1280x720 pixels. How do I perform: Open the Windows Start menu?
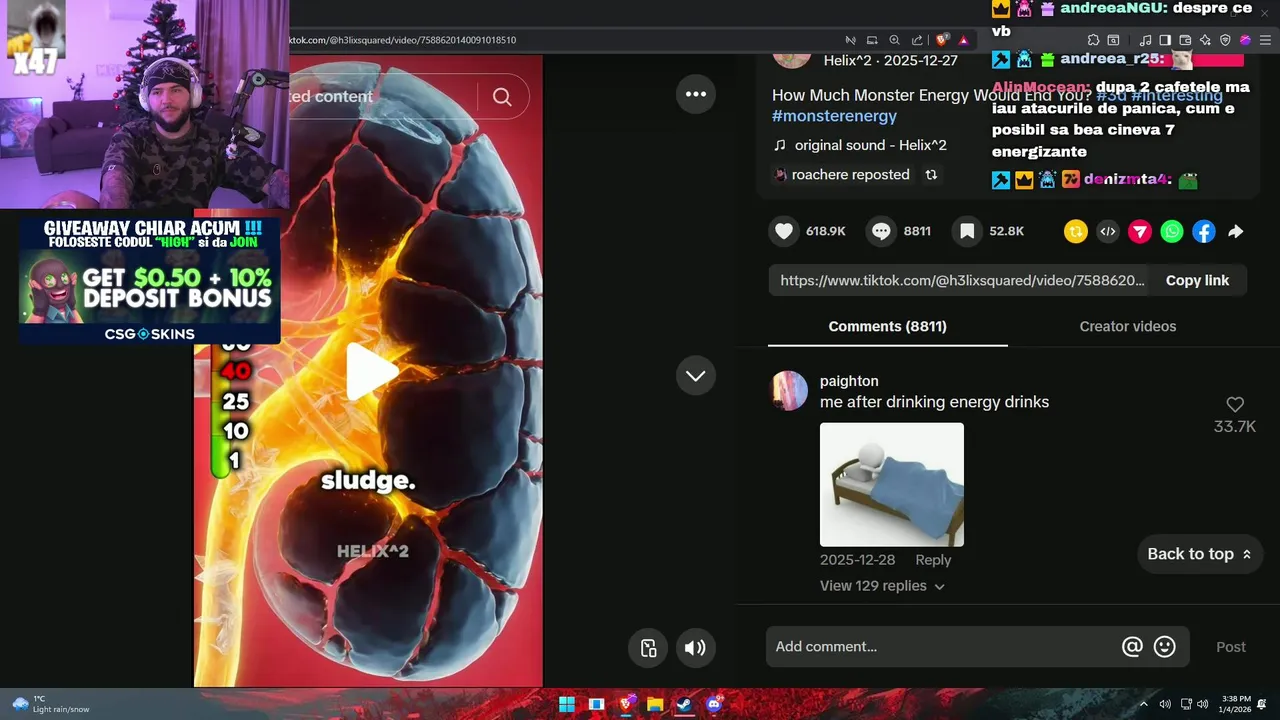pos(567,704)
